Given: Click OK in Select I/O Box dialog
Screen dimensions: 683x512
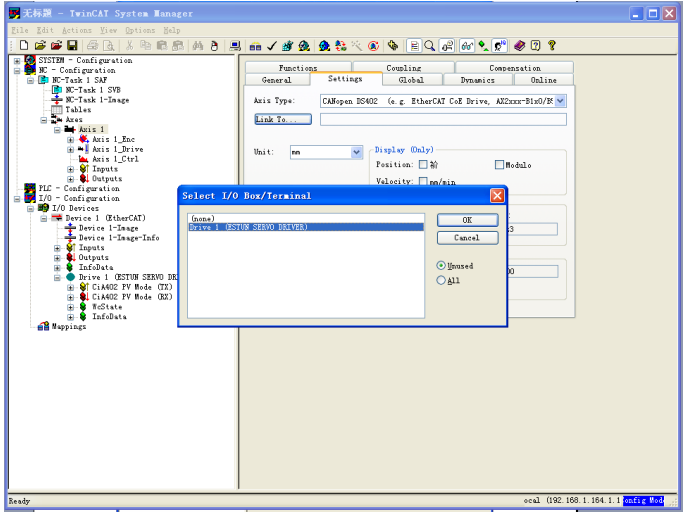Looking at the screenshot, I should pyautogui.click(x=467, y=220).
